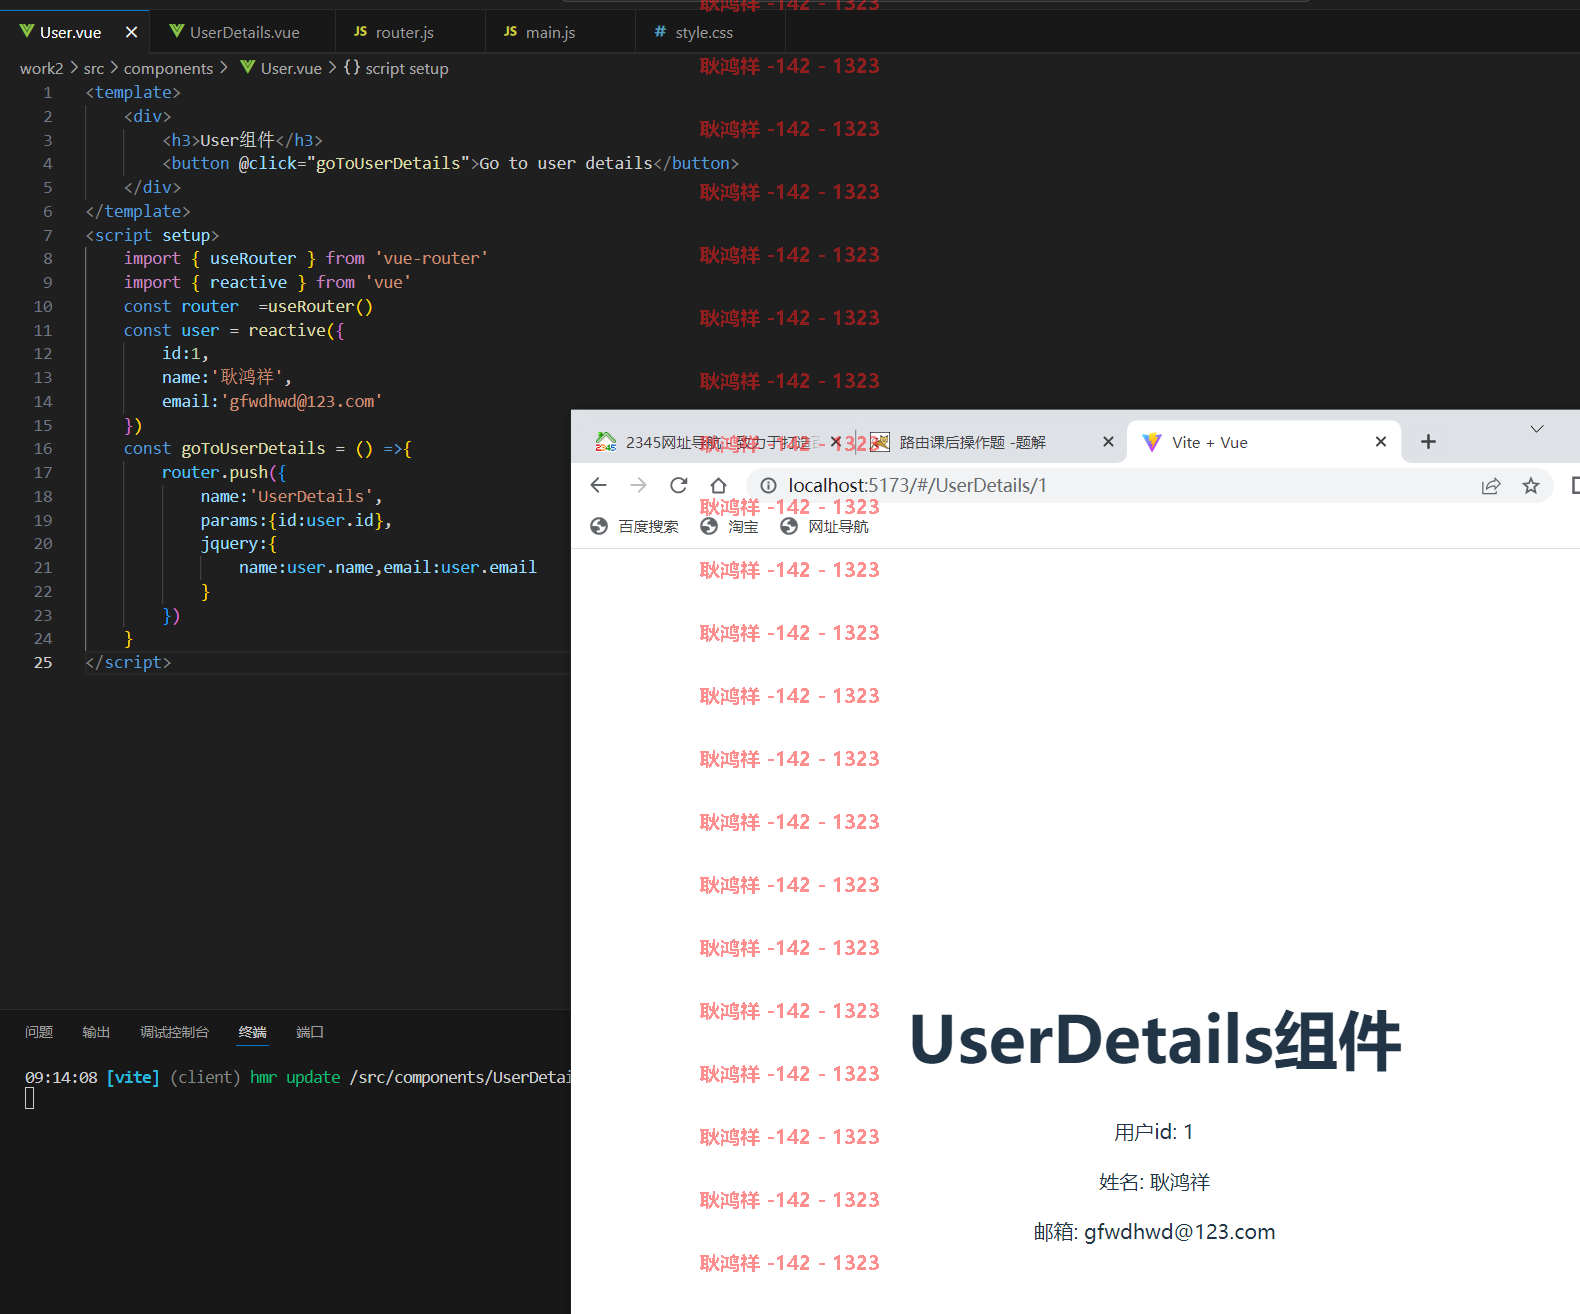Viewport: 1580px width, 1314px height.
Task: Click the <h3>User组件</h3> code line
Action: point(242,140)
